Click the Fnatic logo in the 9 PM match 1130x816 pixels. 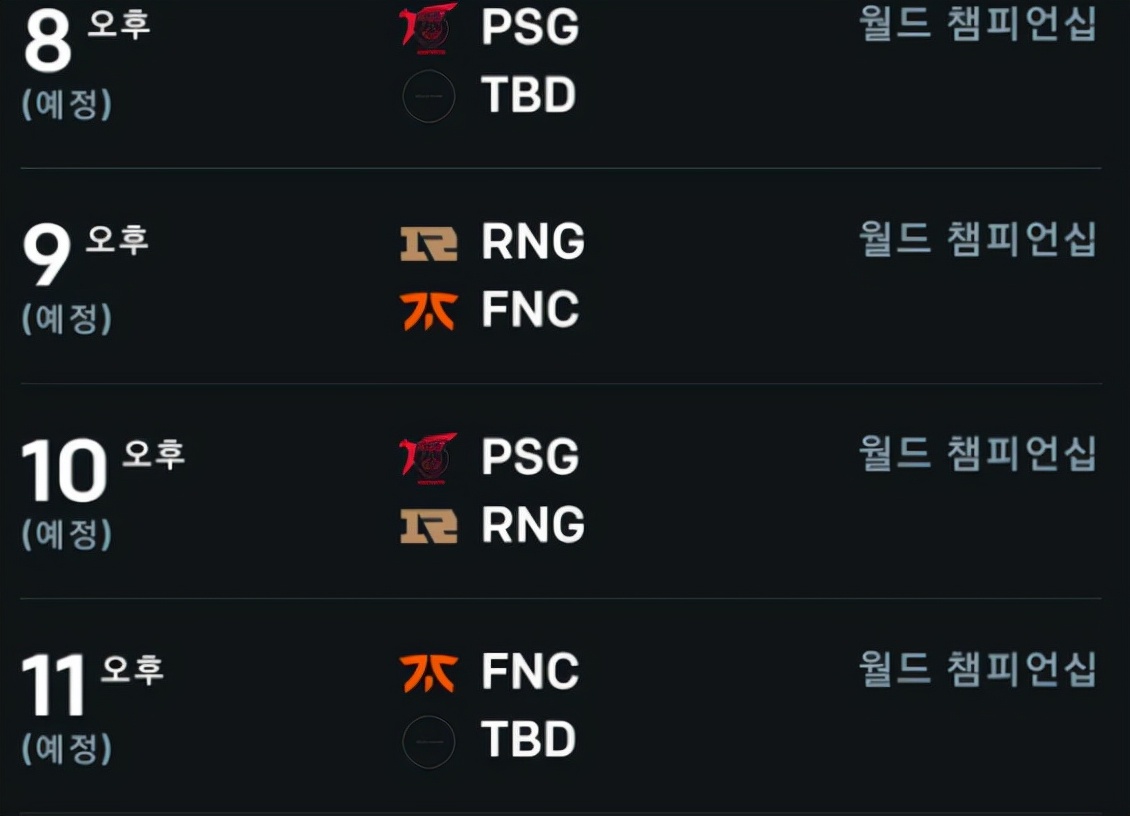428,311
